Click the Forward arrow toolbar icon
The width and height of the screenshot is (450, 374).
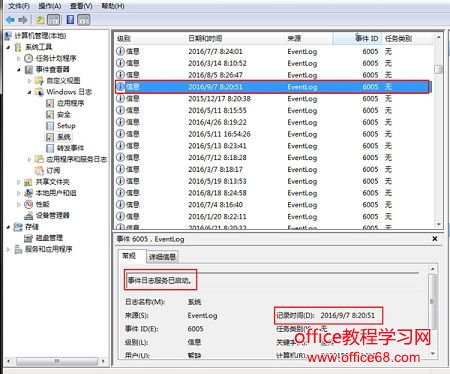[x=23, y=20]
